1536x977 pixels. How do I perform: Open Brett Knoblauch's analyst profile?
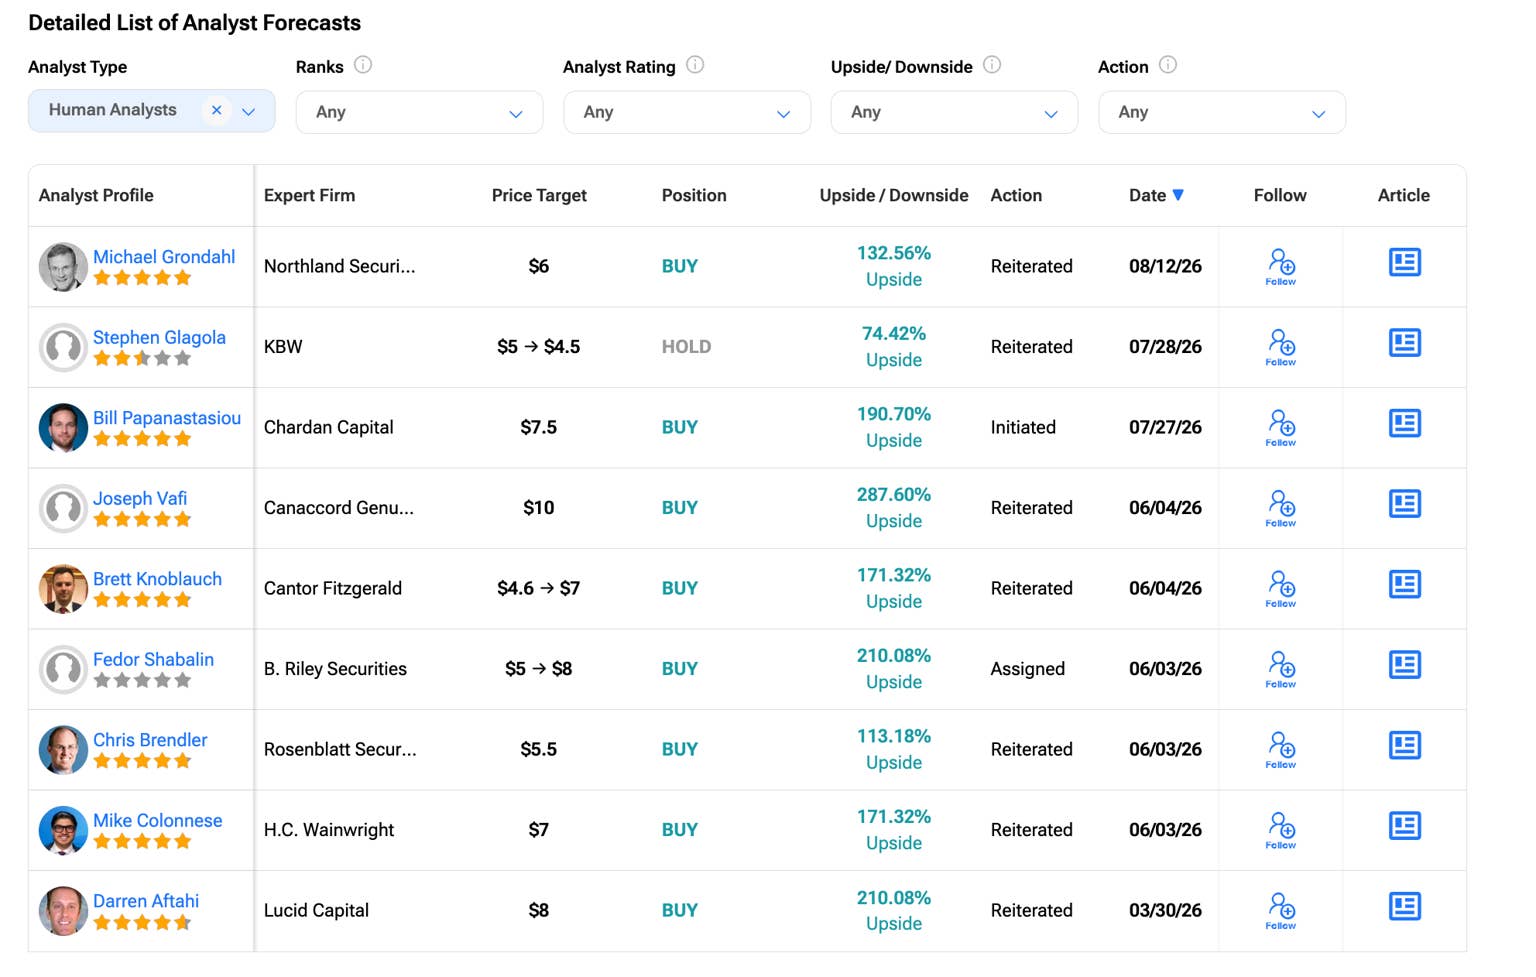tap(157, 579)
